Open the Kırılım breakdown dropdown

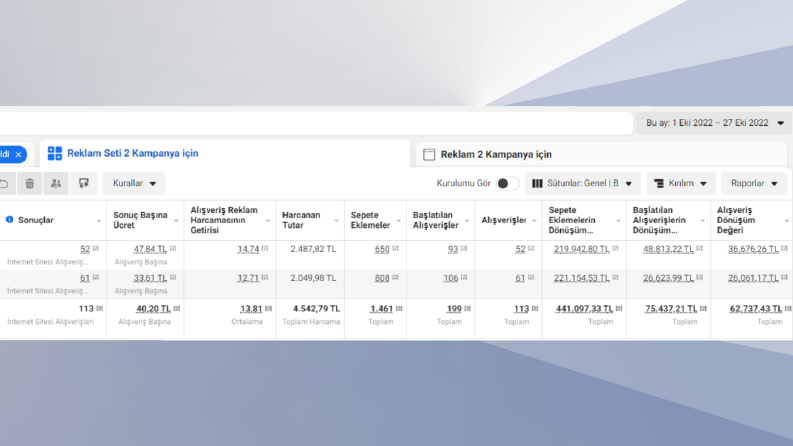click(x=680, y=184)
